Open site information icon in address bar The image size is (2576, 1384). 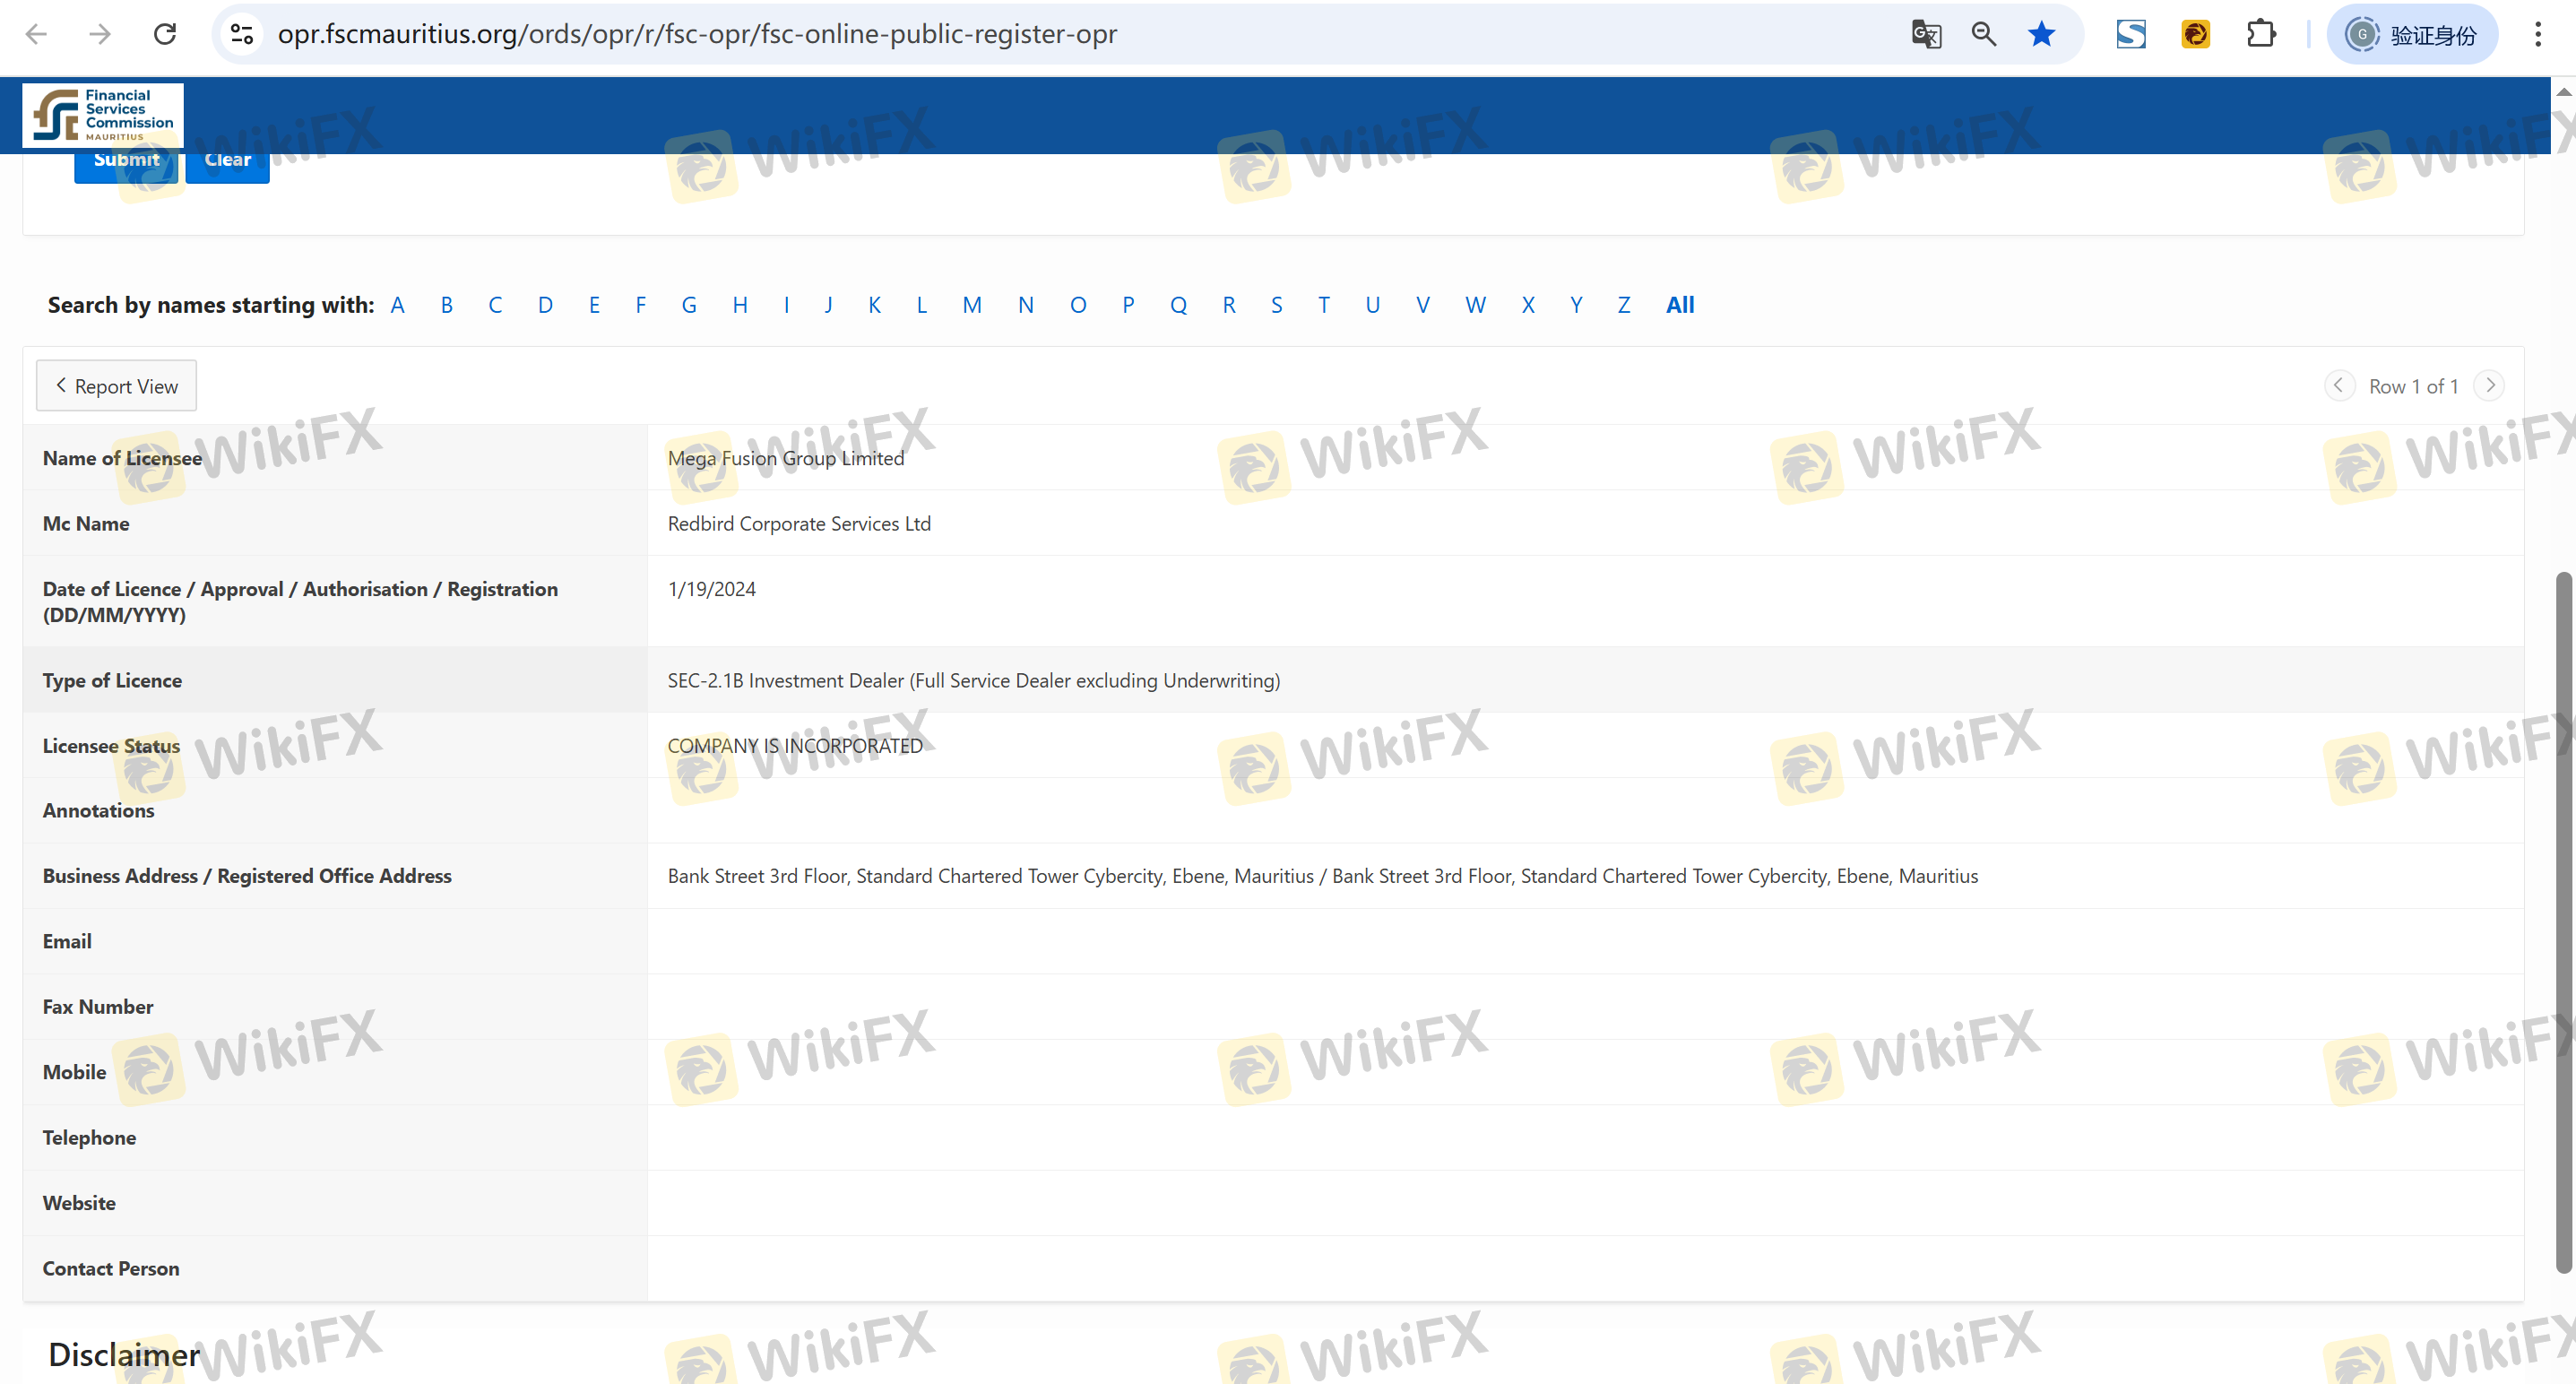coord(242,34)
